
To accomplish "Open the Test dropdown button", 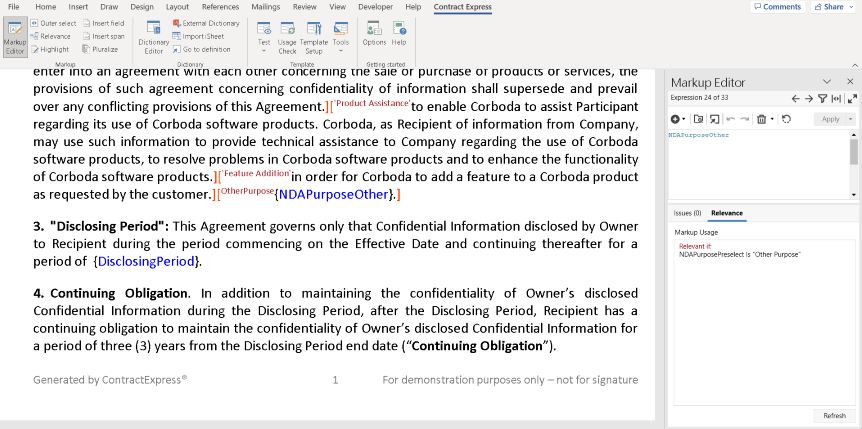I will 264,38.
